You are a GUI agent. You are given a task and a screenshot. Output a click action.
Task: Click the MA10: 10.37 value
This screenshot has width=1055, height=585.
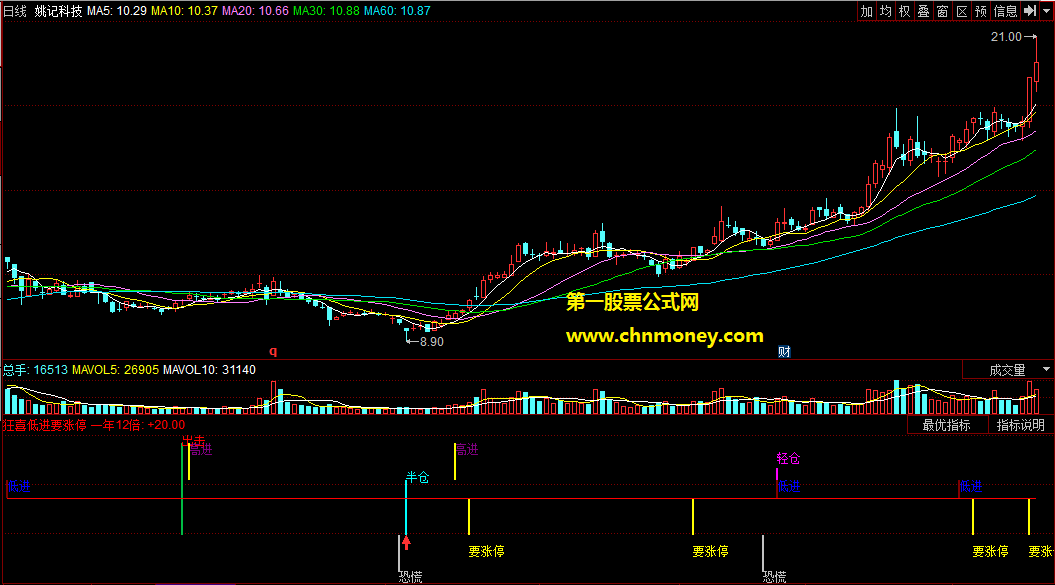coord(184,11)
